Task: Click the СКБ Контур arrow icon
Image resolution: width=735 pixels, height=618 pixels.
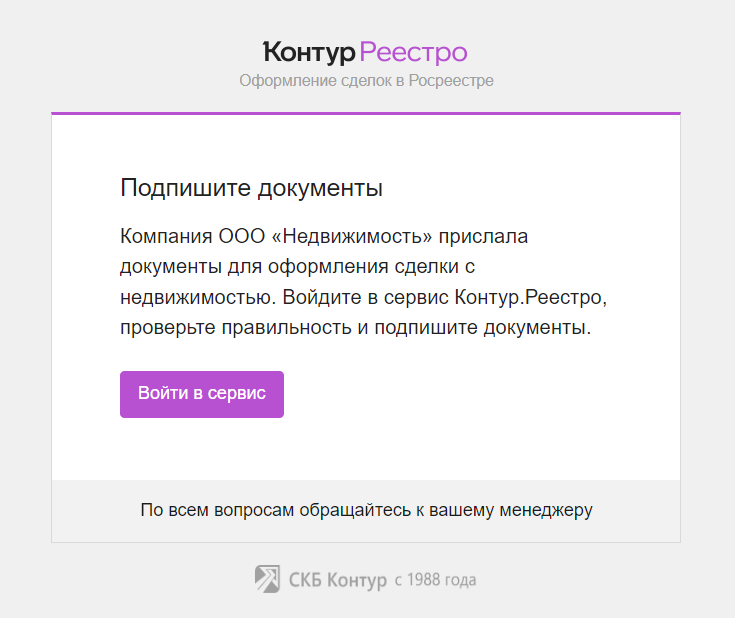Action: (267, 579)
